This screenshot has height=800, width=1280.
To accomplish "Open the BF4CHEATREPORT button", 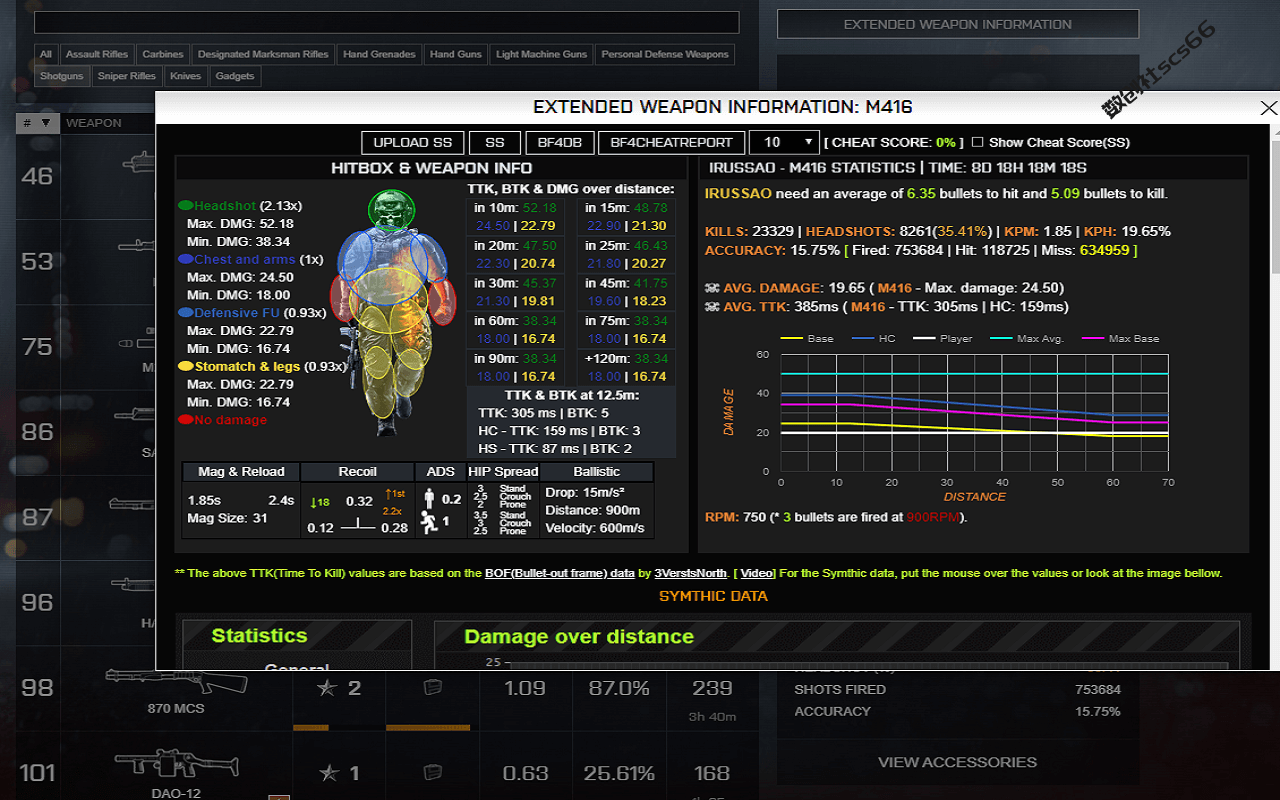I will pos(671,142).
